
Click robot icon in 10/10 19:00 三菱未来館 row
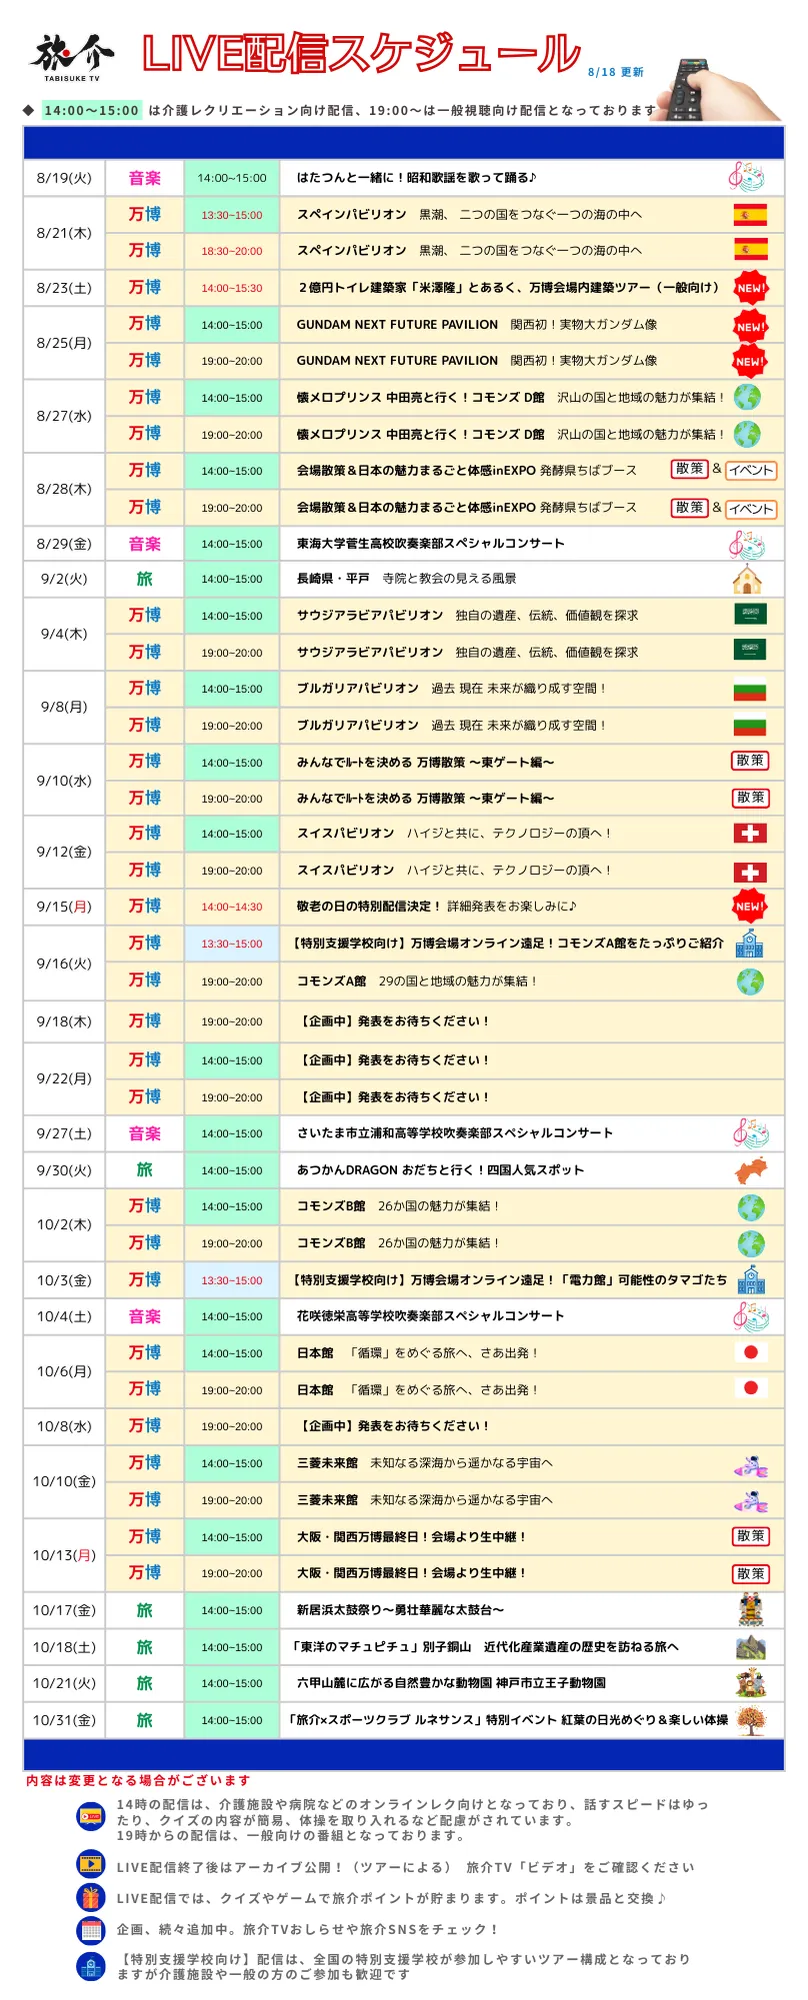[x=750, y=1500]
